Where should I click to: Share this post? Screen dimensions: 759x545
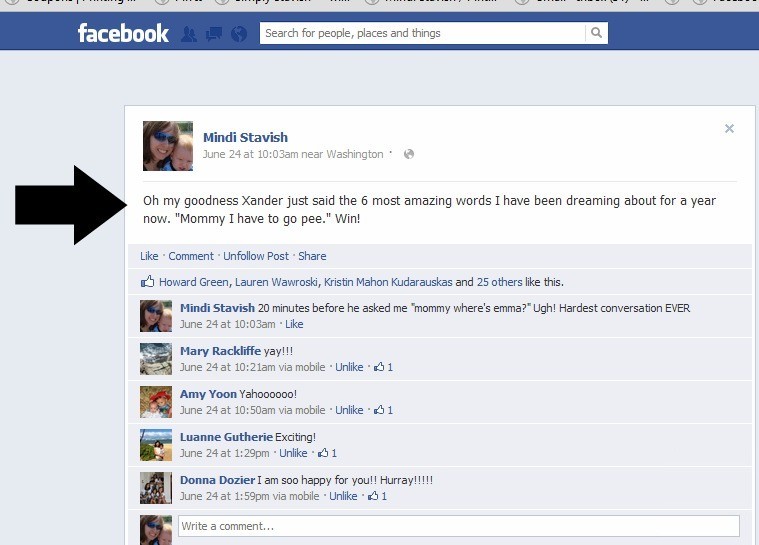[312, 256]
